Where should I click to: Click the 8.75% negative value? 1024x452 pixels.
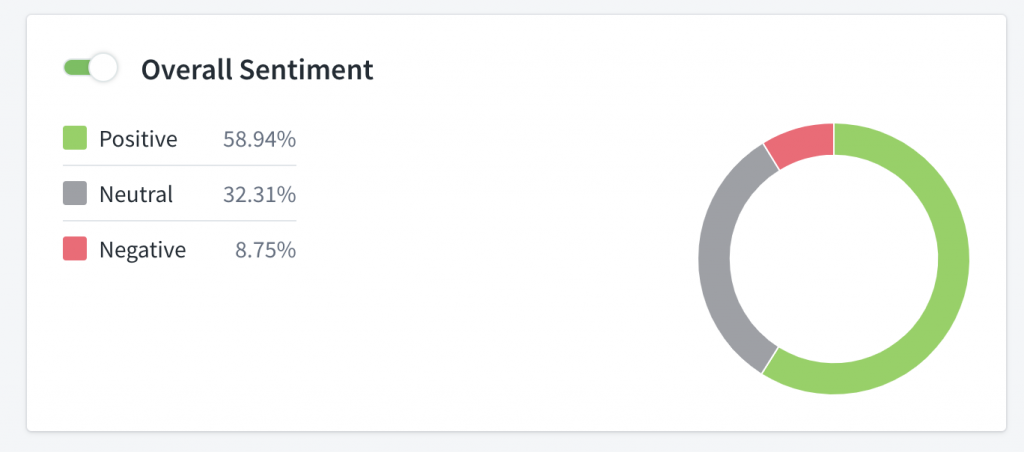click(x=265, y=249)
